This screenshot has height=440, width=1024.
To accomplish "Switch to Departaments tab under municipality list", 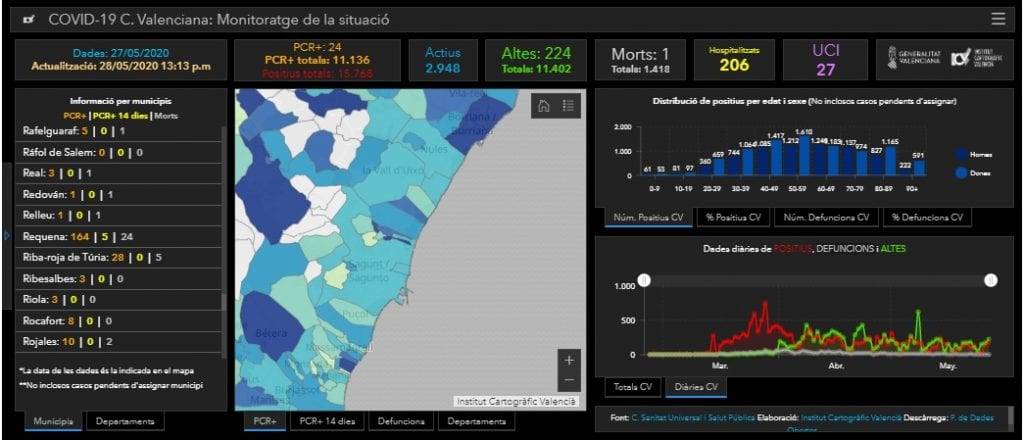I will (x=125, y=422).
